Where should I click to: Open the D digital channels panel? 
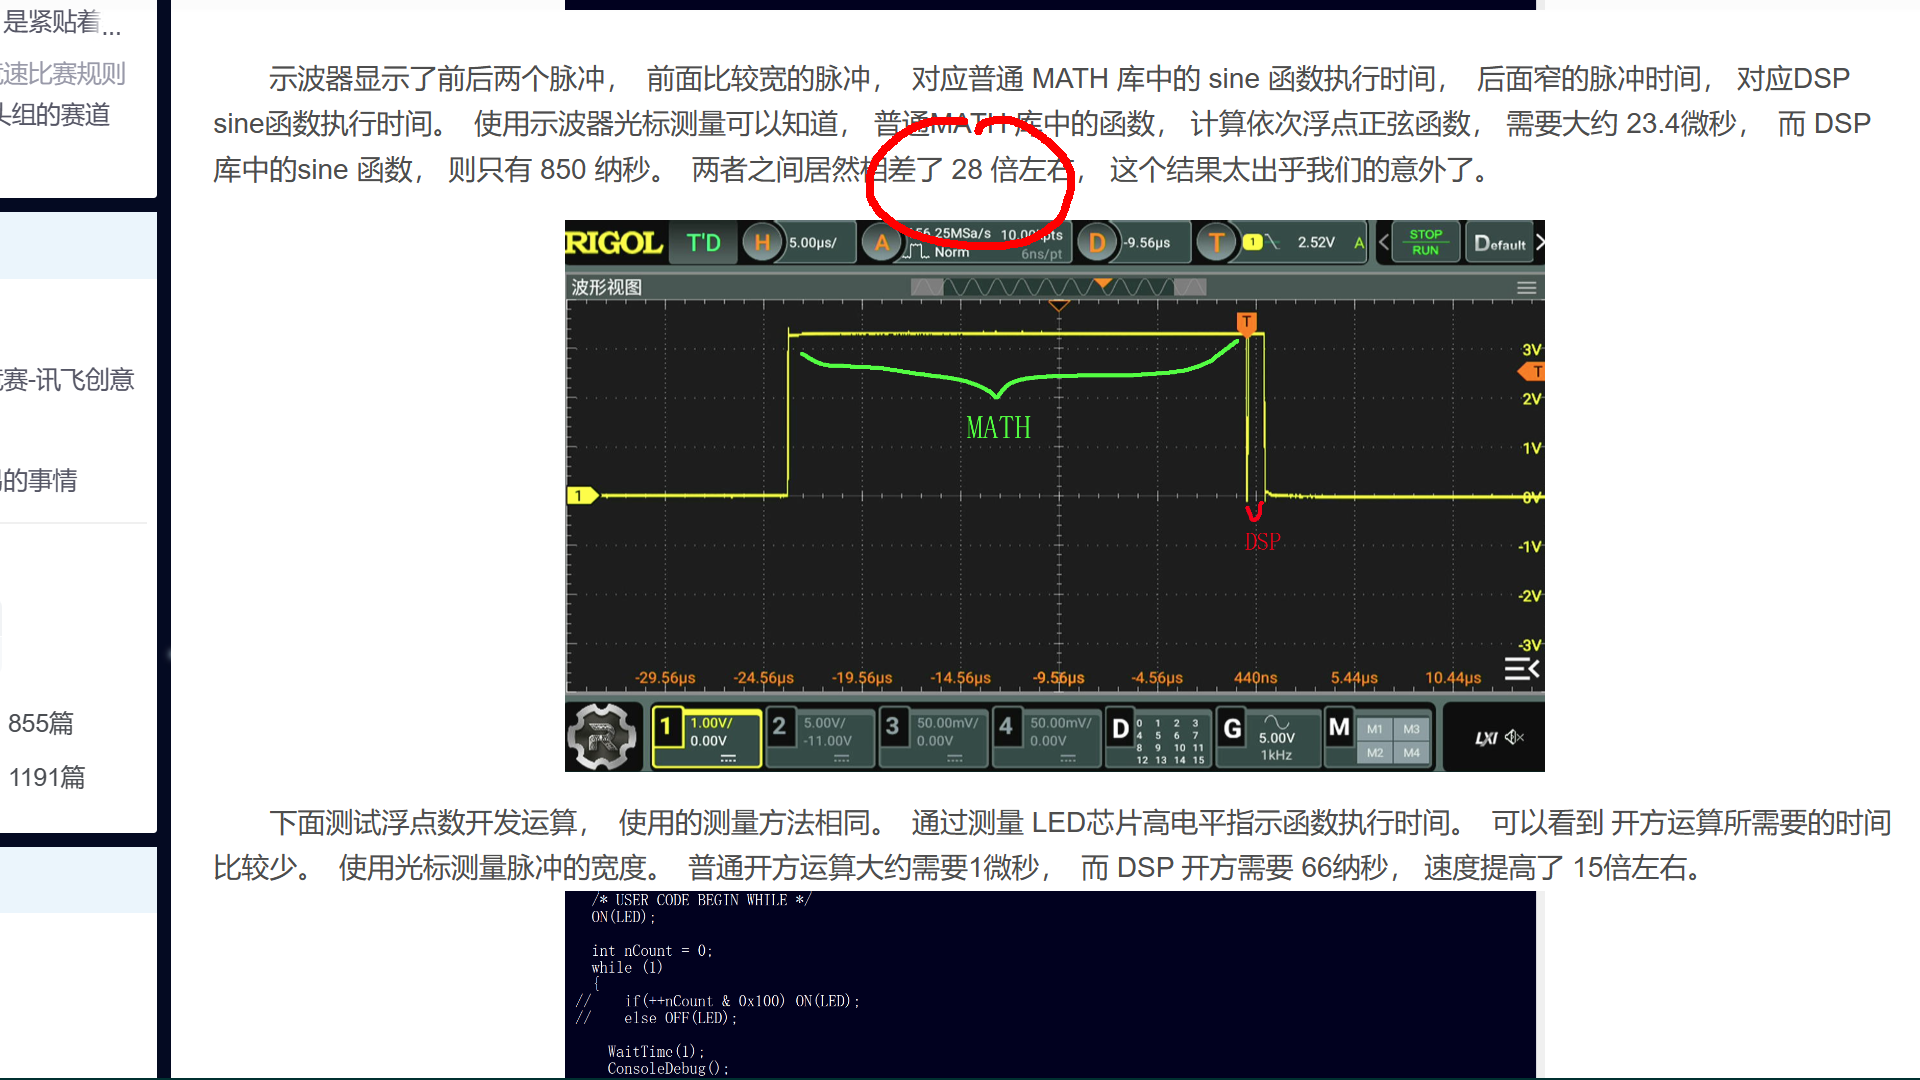click(x=1121, y=729)
